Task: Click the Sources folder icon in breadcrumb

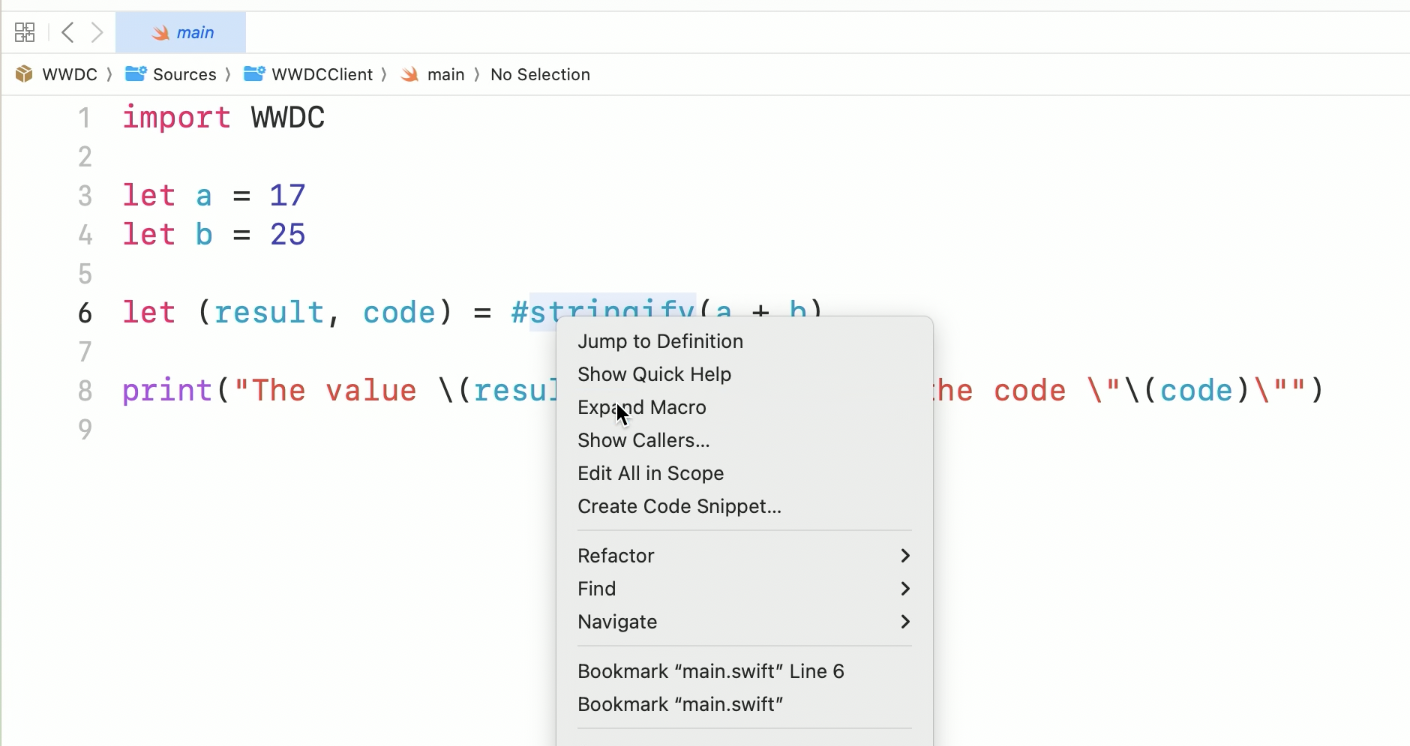Action: click(x=136, y=74)
